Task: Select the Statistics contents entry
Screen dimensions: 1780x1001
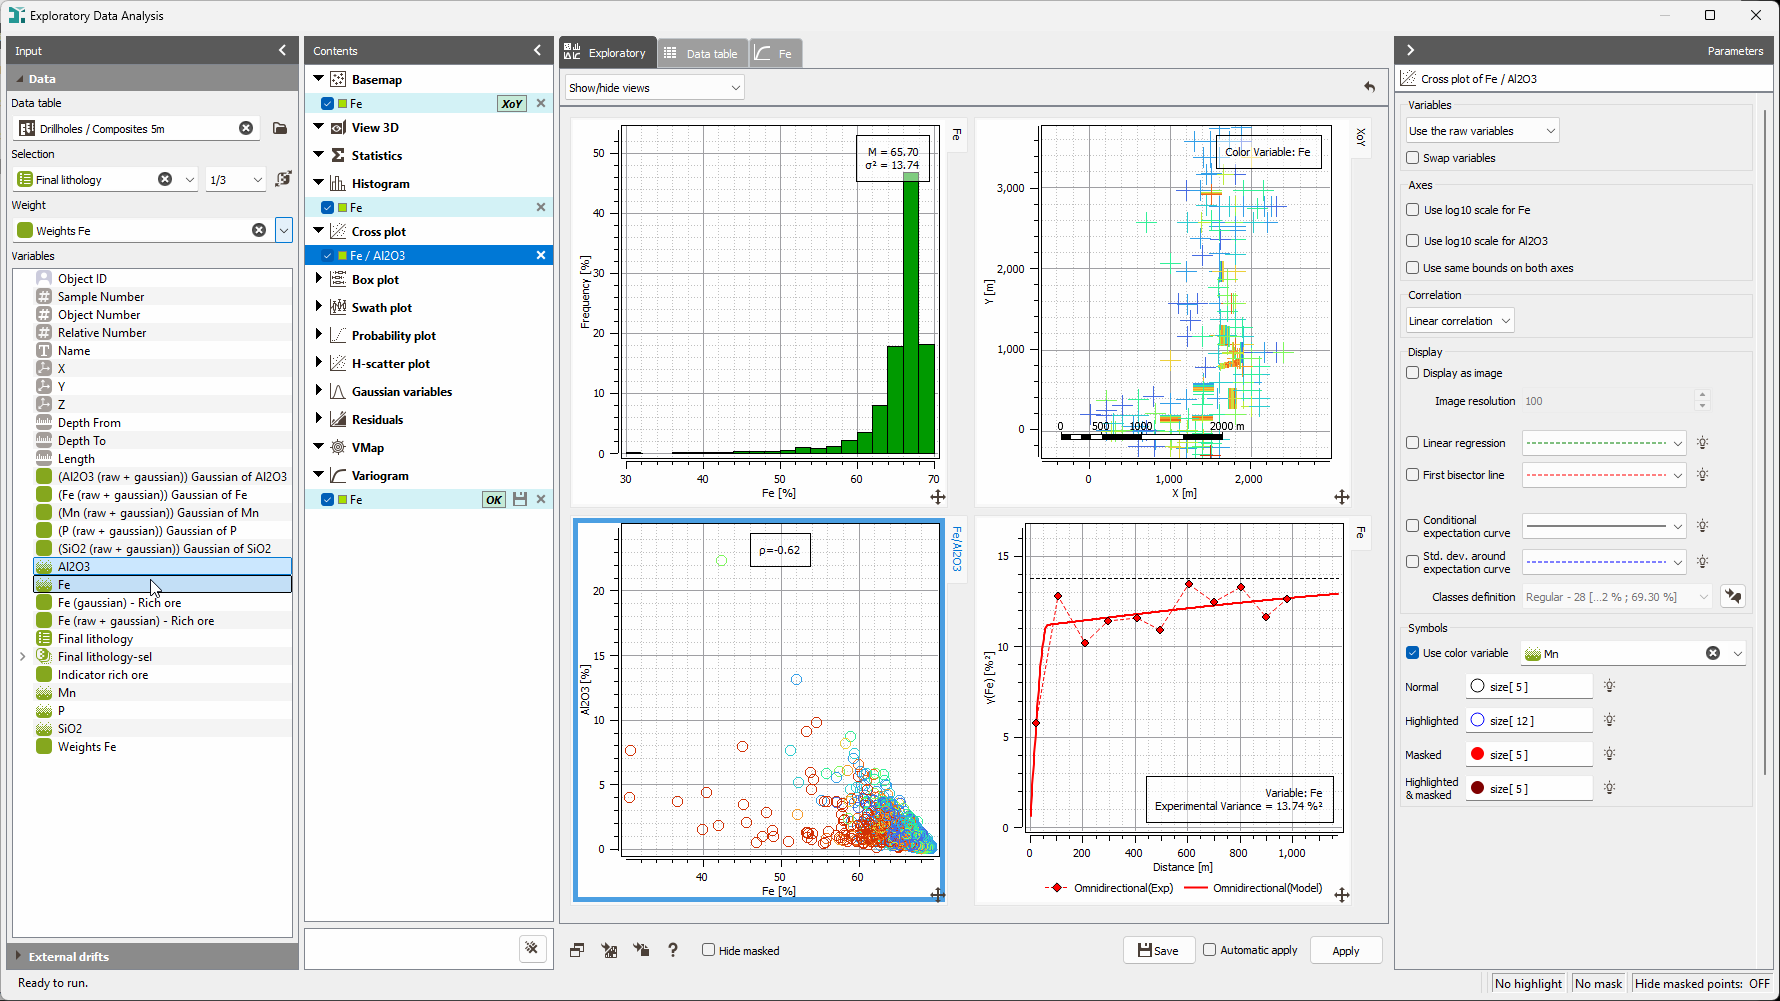Action: 376,155
